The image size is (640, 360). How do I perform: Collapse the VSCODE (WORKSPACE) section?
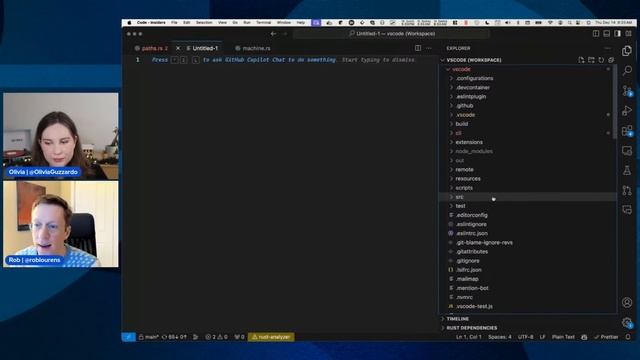coord(473,60)
